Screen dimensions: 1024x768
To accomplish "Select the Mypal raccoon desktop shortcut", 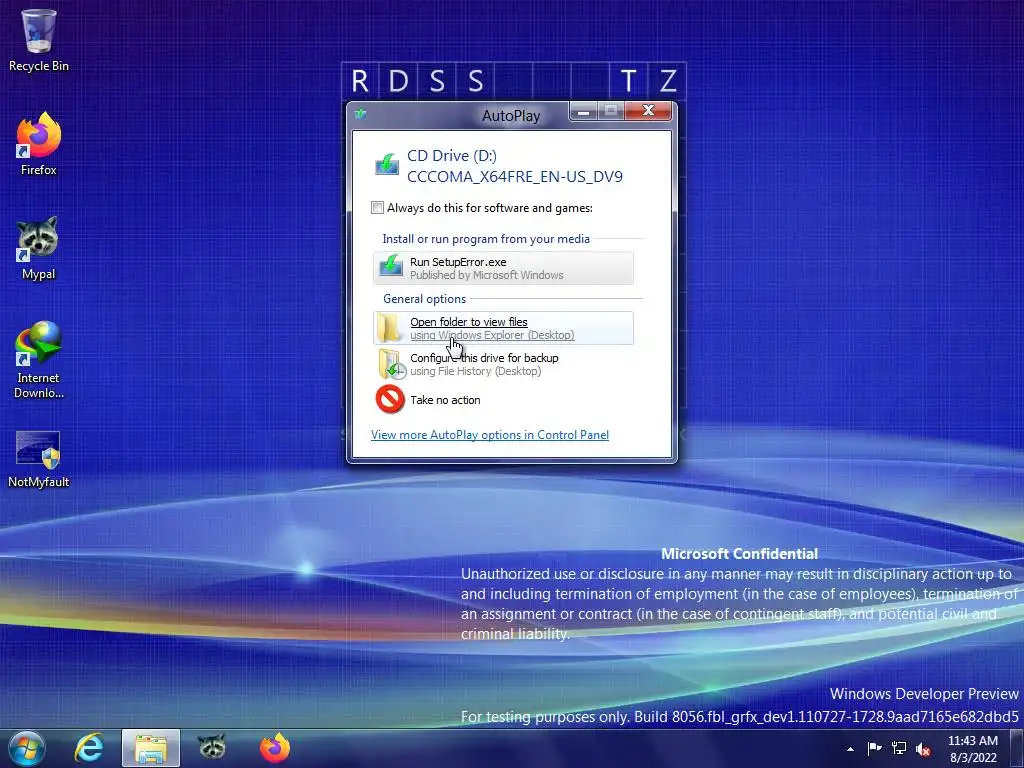I will [39, 248].
